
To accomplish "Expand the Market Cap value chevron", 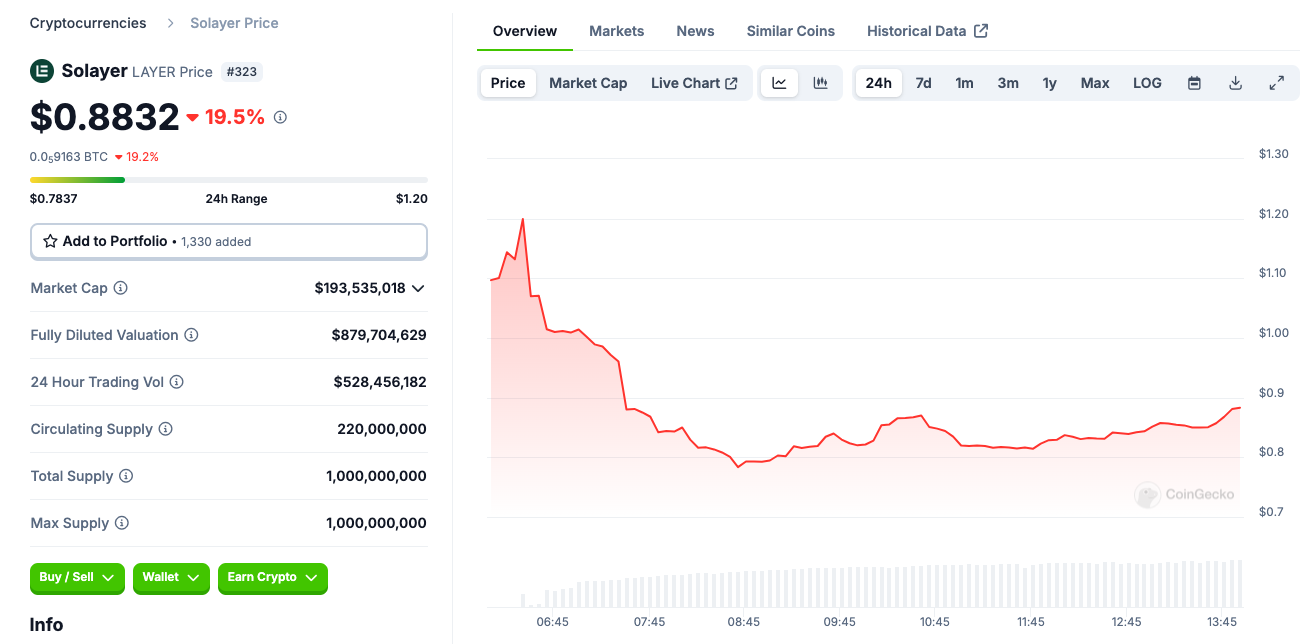I will point(418,288).
